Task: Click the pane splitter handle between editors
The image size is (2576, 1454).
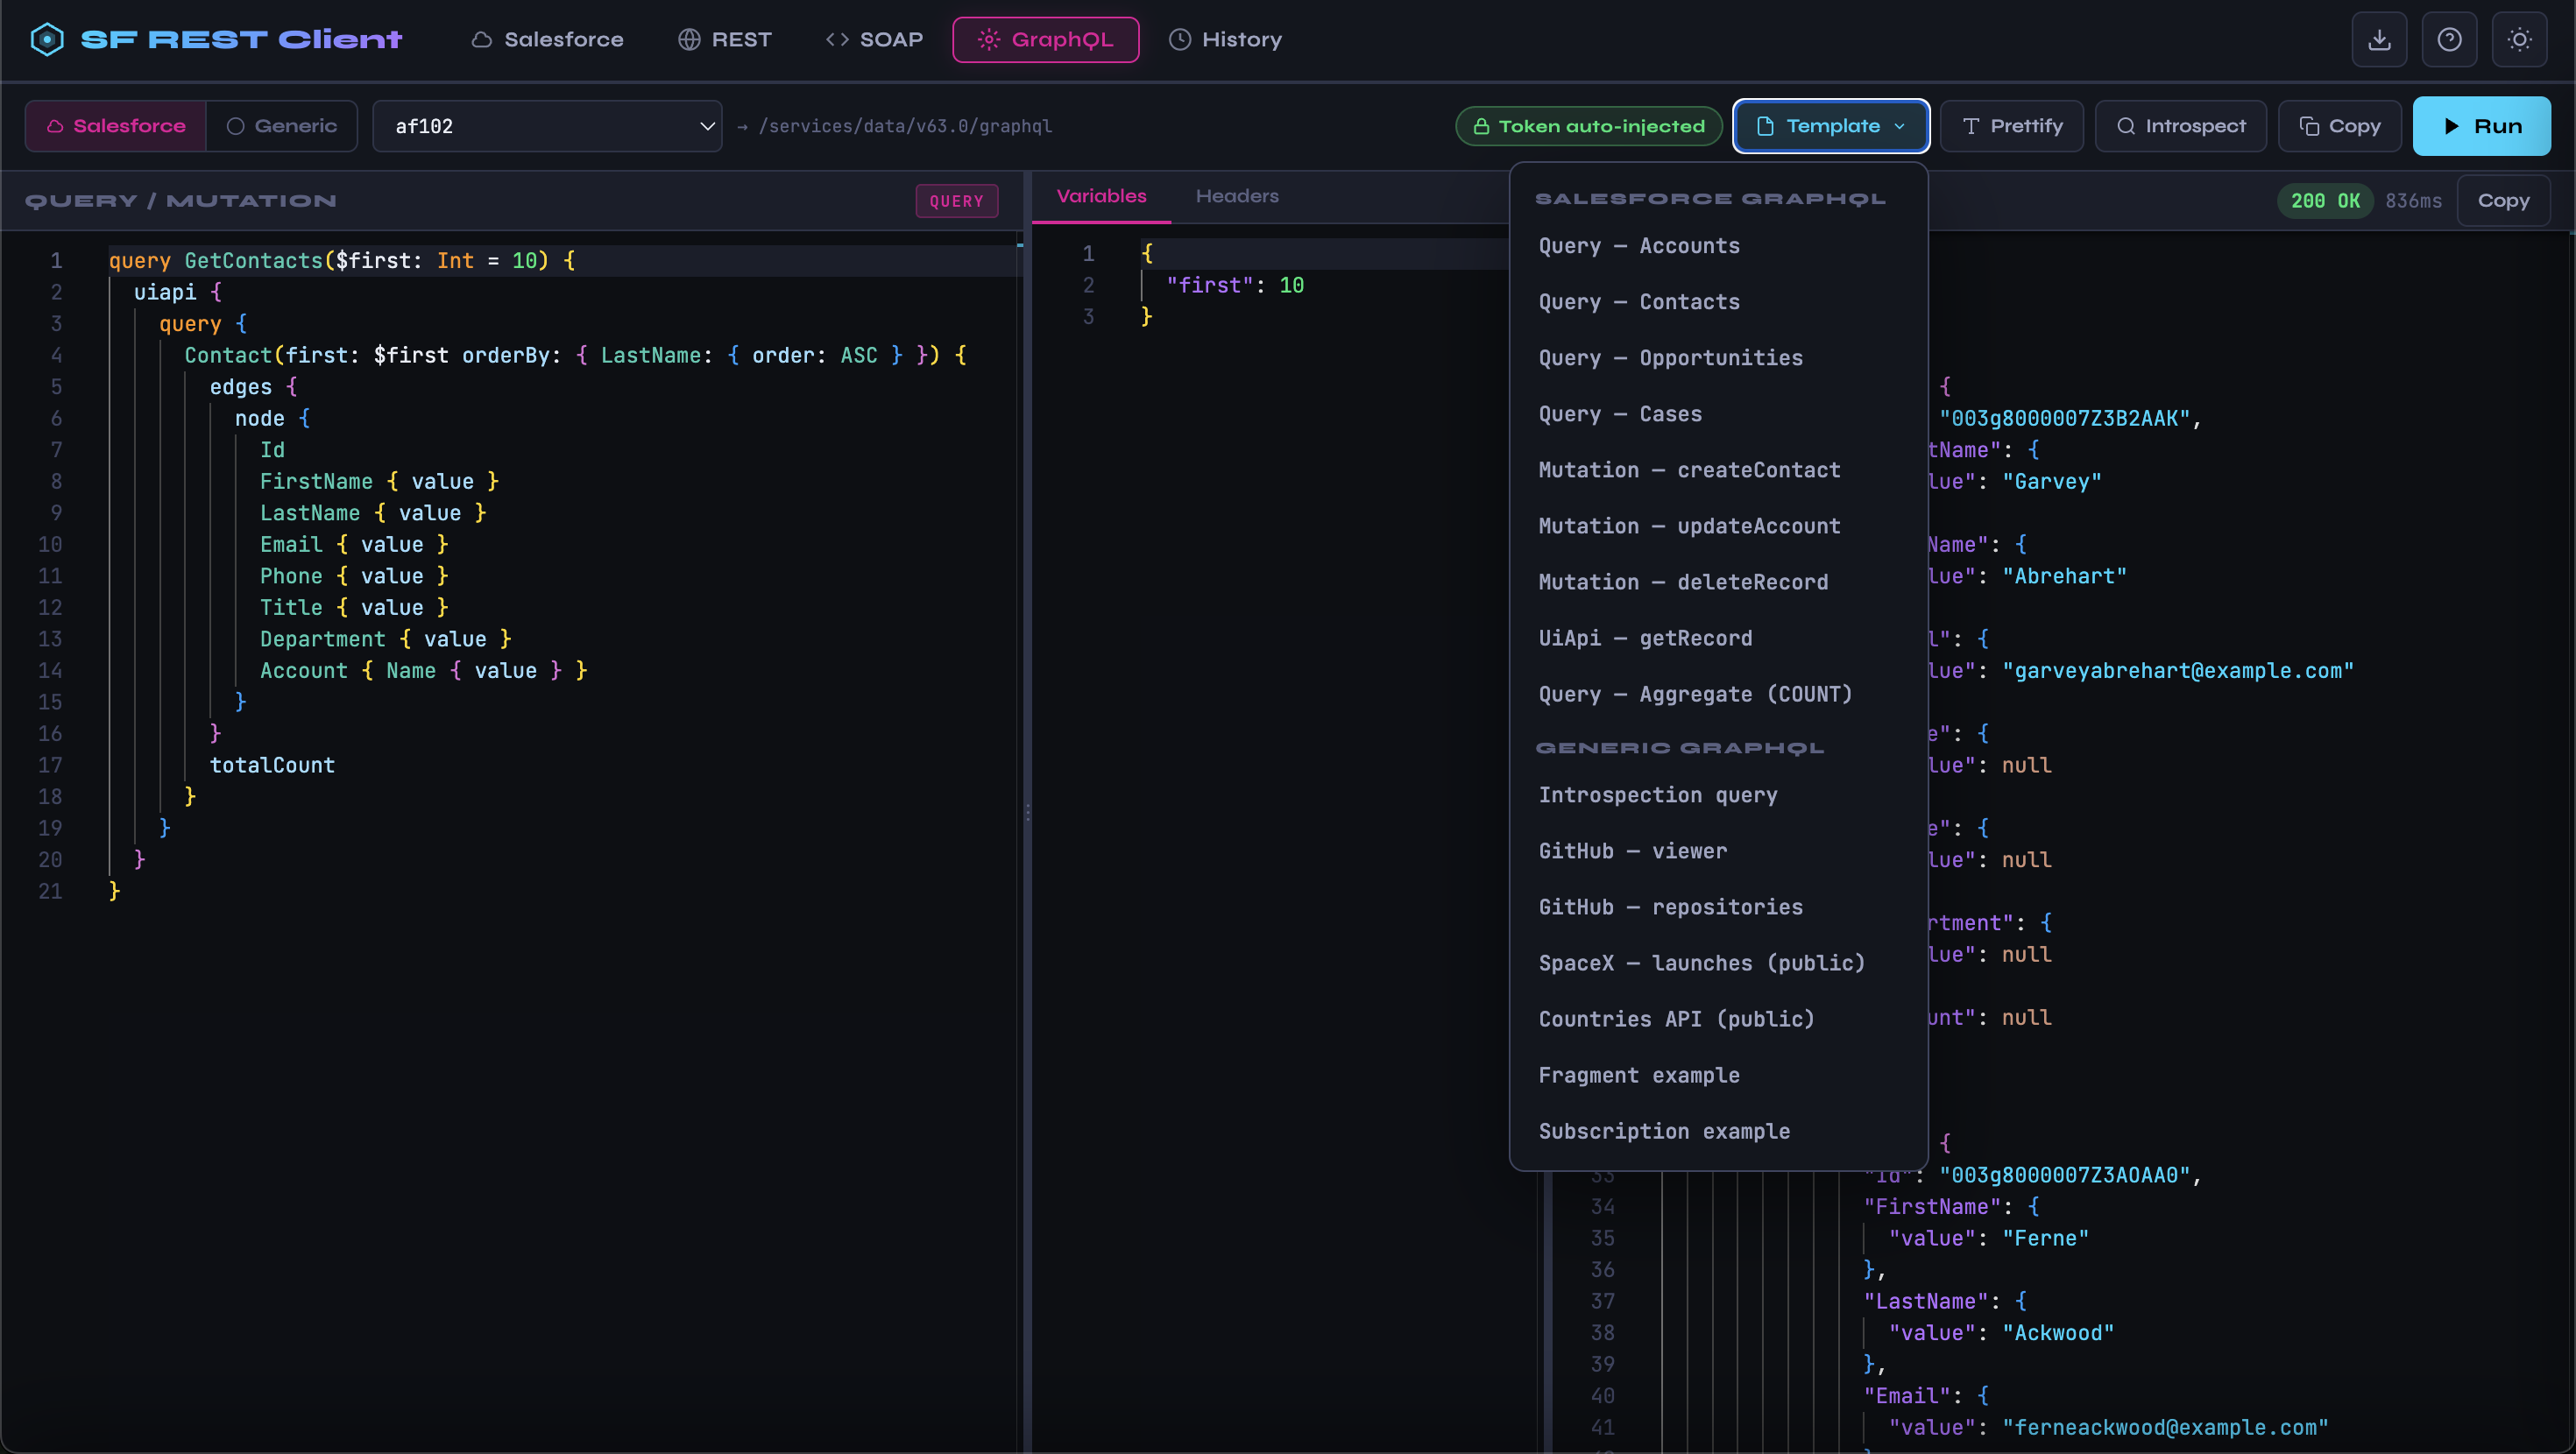Action: pos(1026,812)
